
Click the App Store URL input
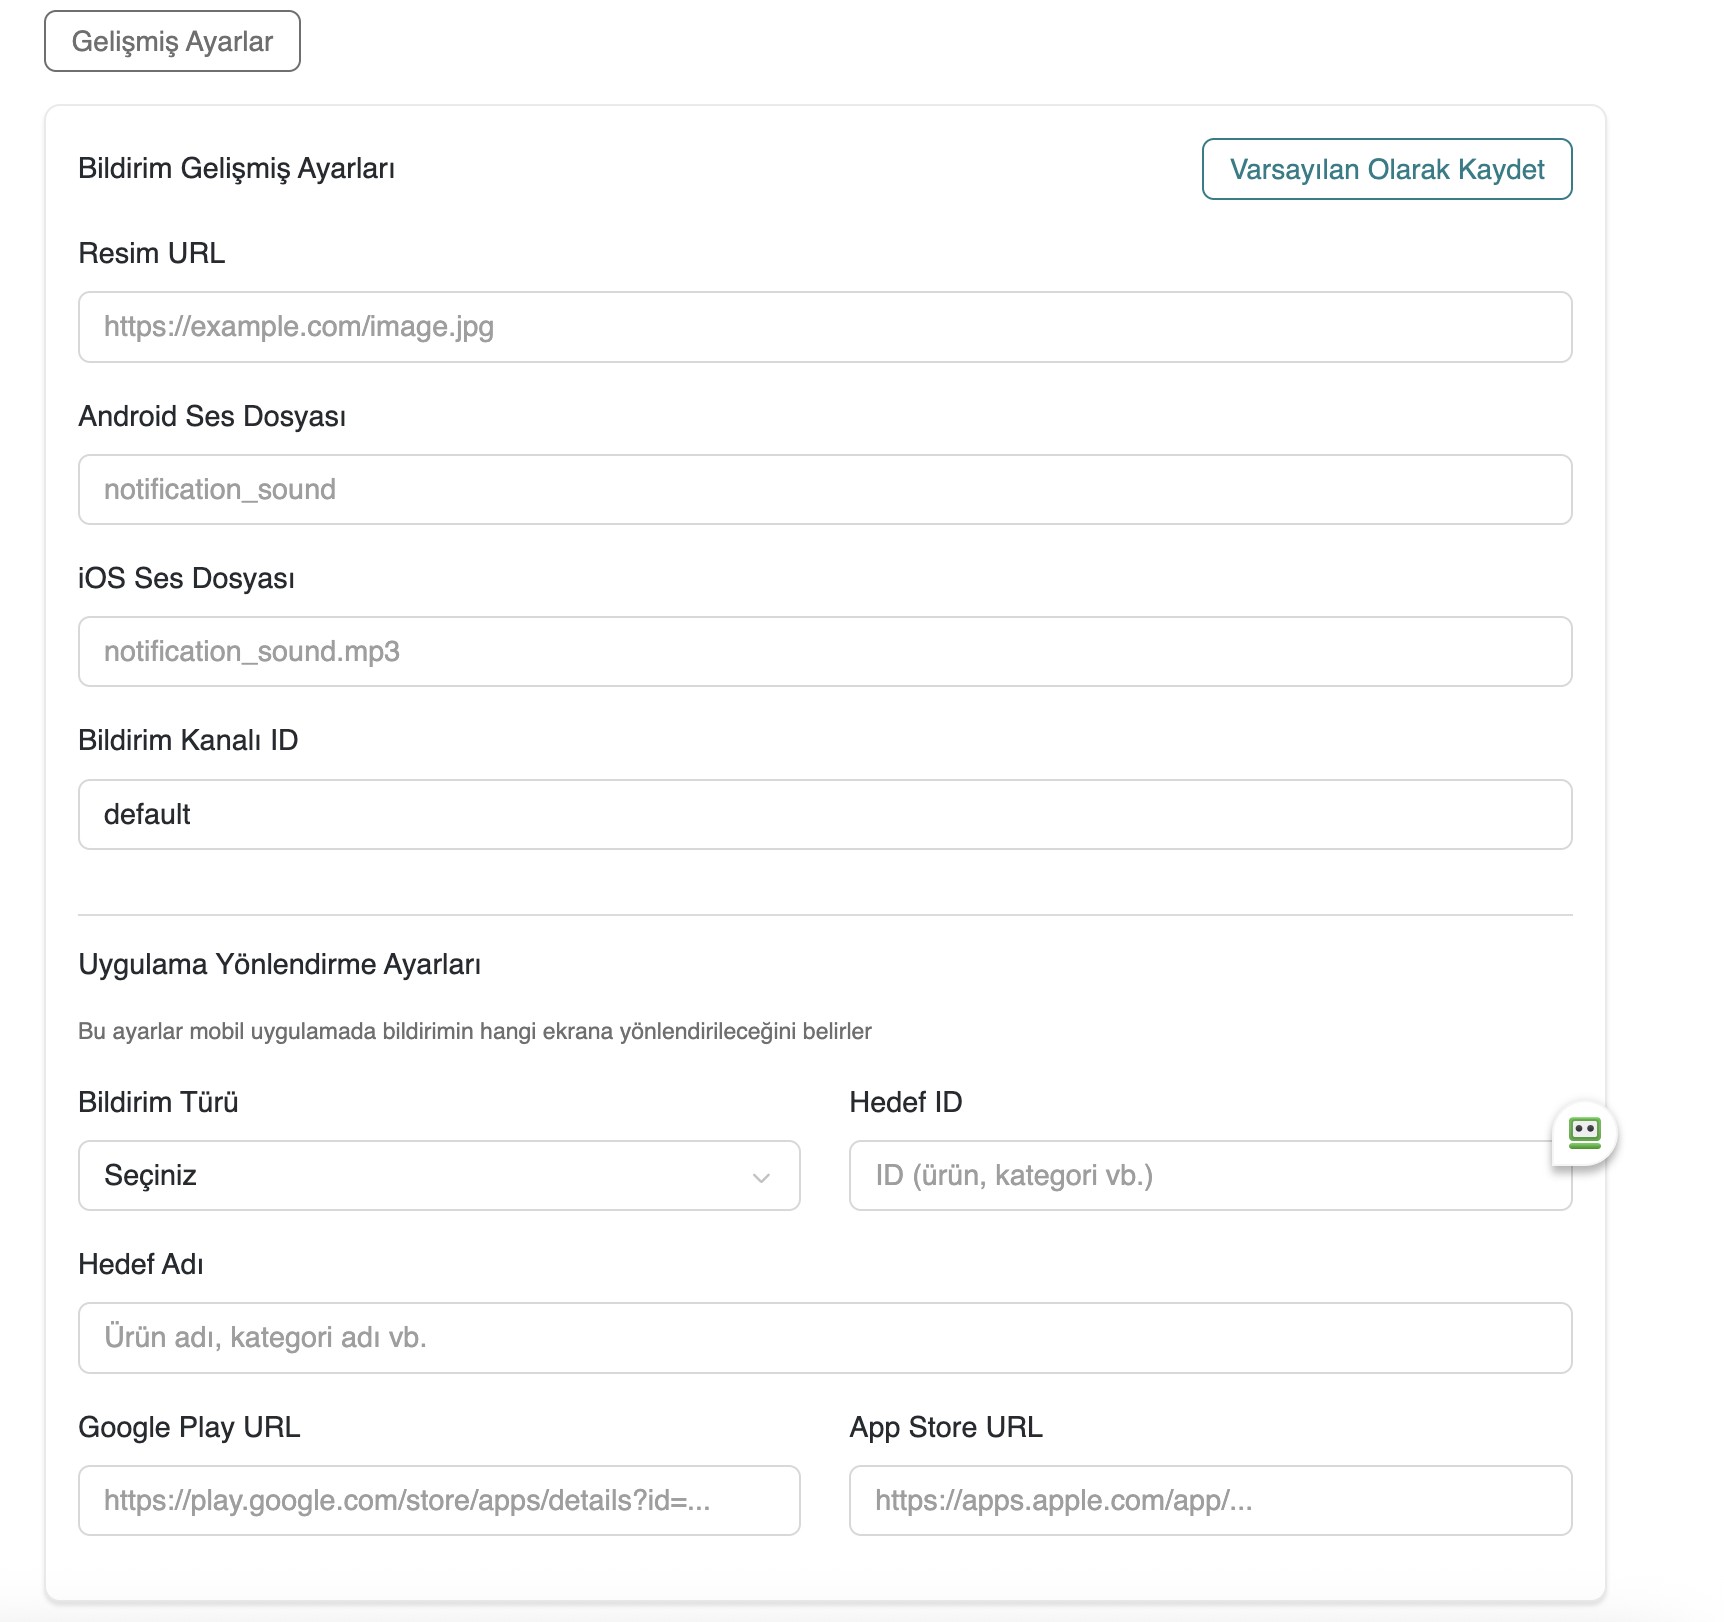[x=1210, y=1500]
